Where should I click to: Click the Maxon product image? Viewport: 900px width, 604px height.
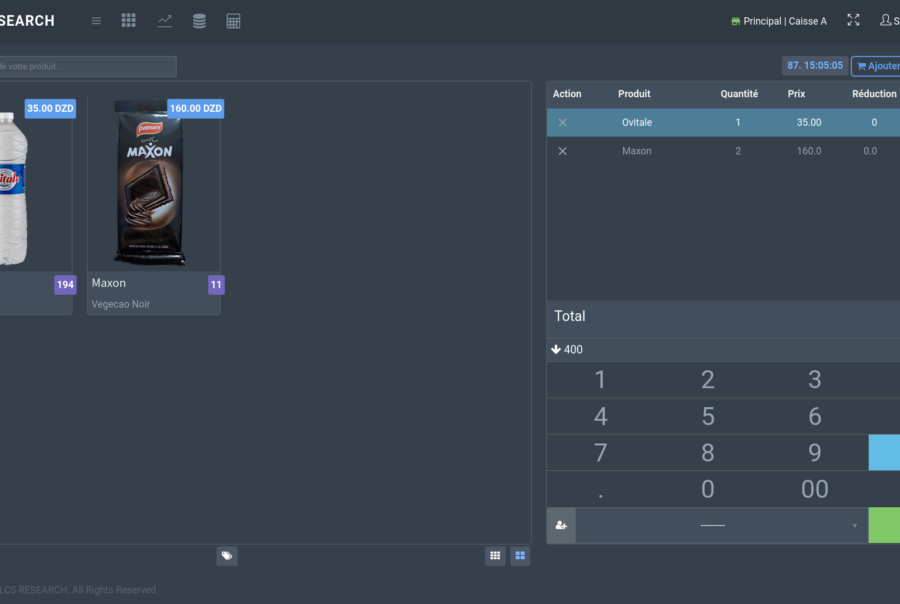click(x=150, y=183)
